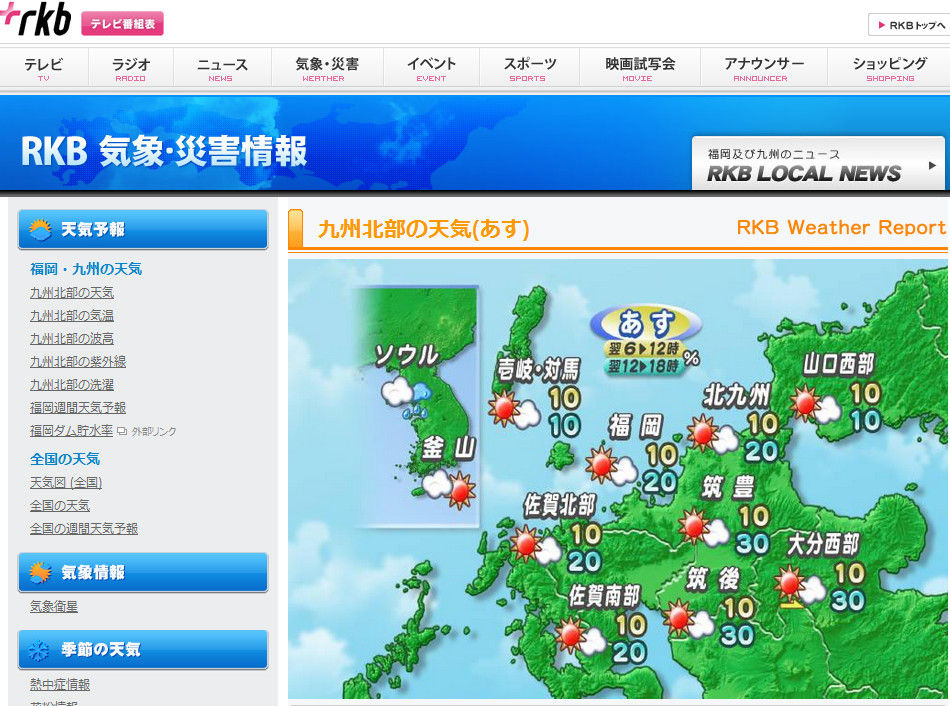Viewport: 950px width, 706px height.
Task: Open the ラジオ RADIO menu
Action: pyautogui.click(x=131, y=68)
